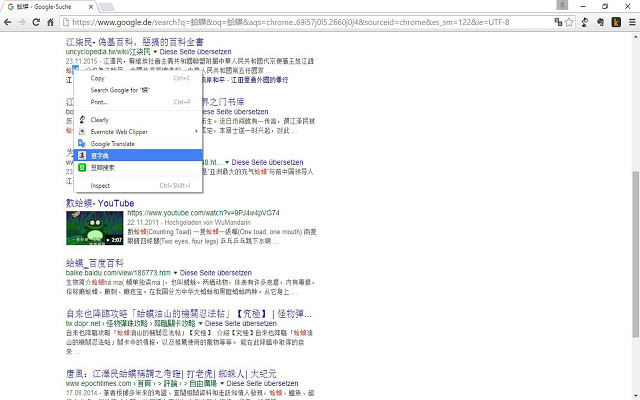The height and width of the screenshot is (400, 640).
Task: Click the translate icon in address bar
Action: click(558, 22)
